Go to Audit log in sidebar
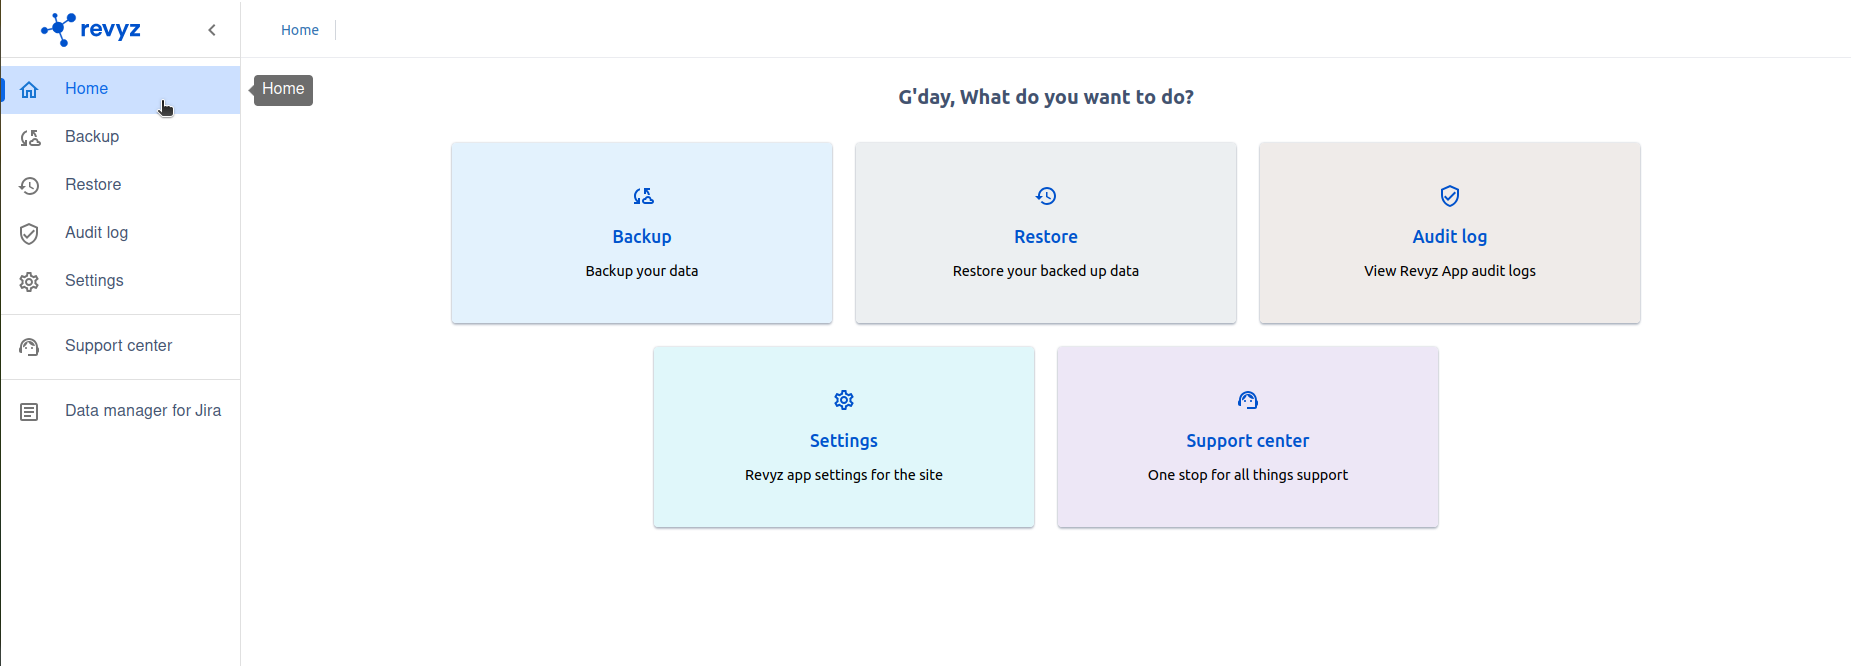This screenshot has width=1851, height=666. [x=96, y=233]
